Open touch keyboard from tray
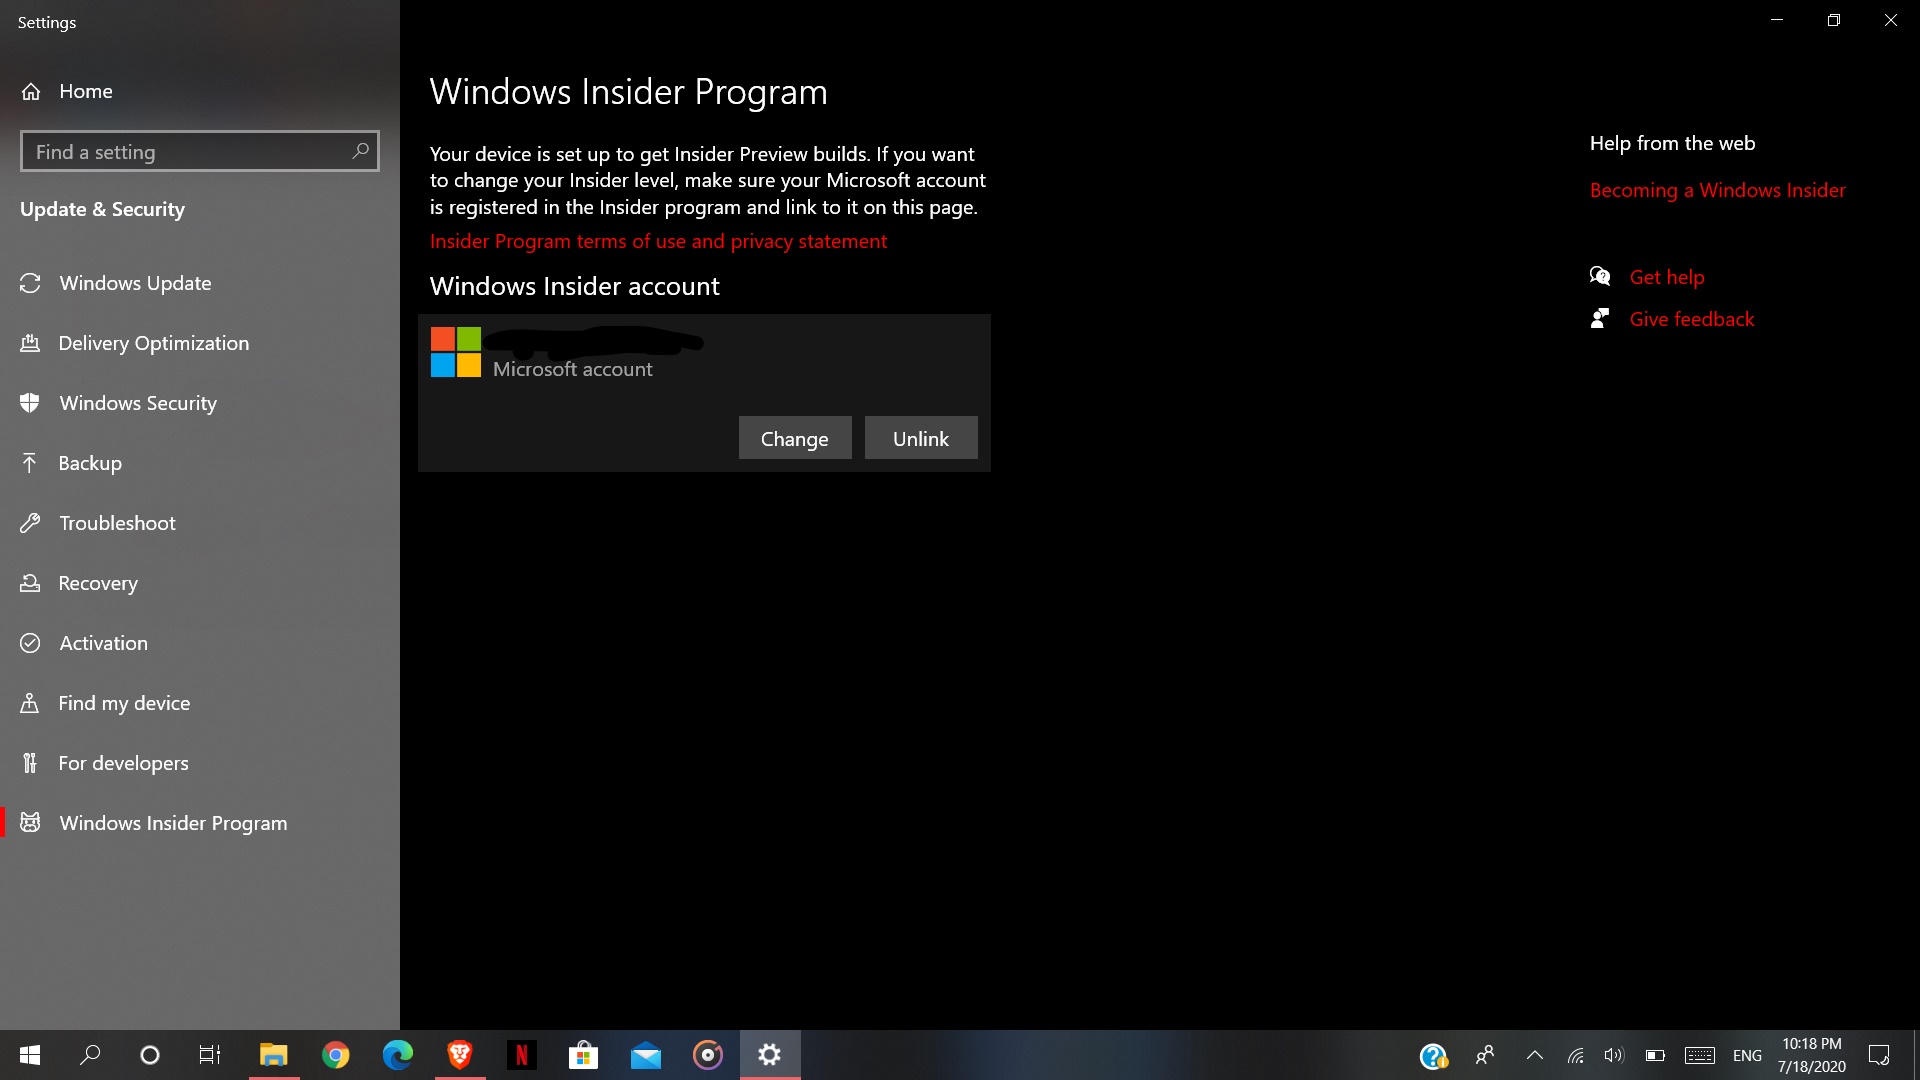The height and width of the screenshot is (1080, 1920). tap(1700, 1055)
